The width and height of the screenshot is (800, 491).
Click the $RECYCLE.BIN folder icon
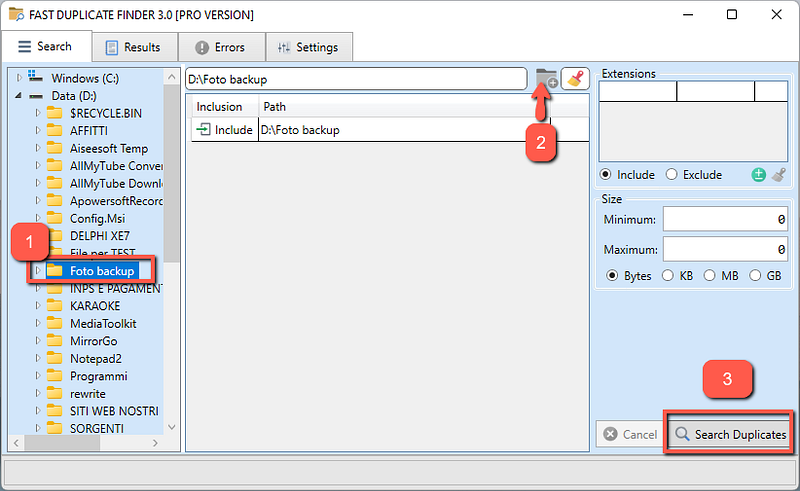tap(55, 113)
